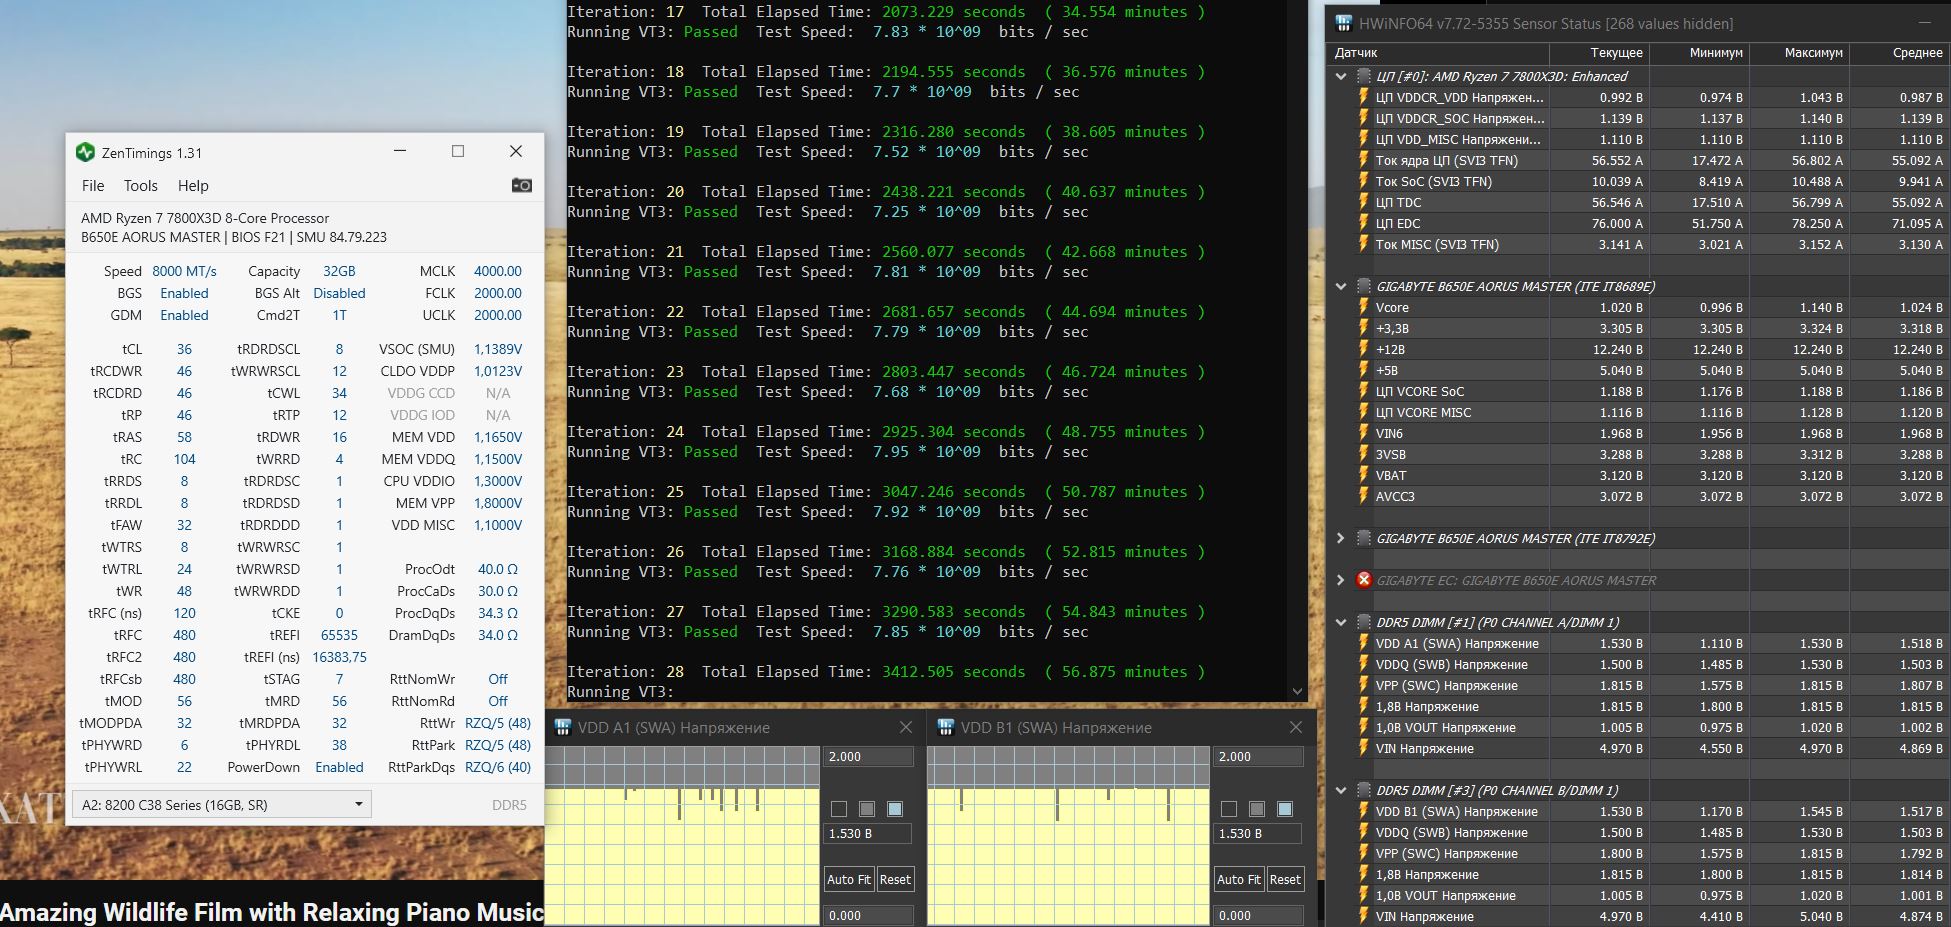Click the chip icon of AMD Ryzen 7 7800X3D group

[x=1363, y=76]
